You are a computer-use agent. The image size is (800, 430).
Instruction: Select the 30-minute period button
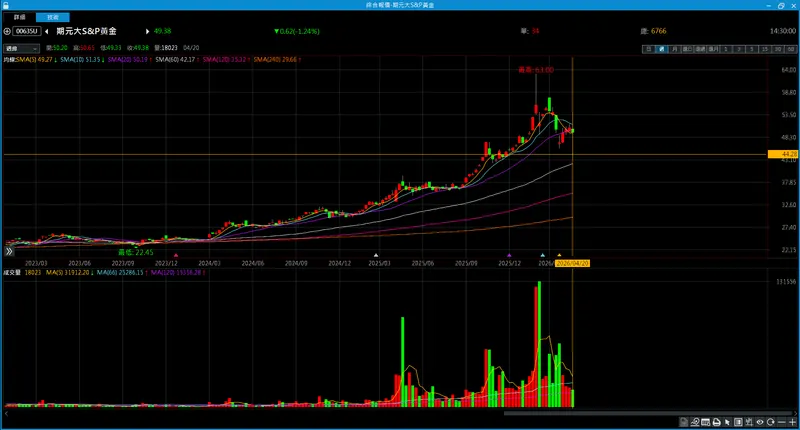[x=778, y=49]
